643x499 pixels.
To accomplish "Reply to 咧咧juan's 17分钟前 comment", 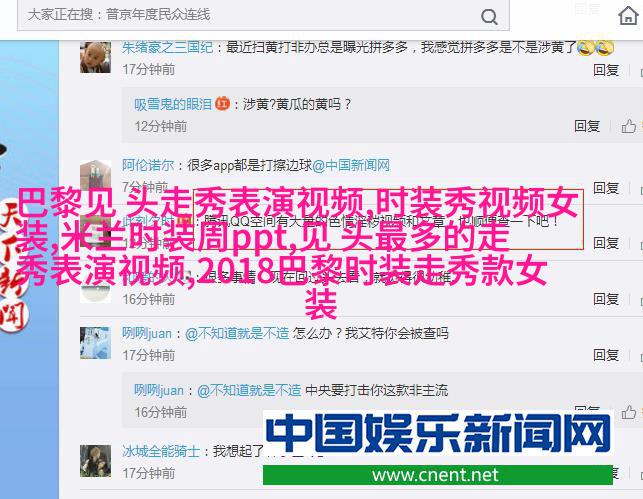I will tap(606, 355).
